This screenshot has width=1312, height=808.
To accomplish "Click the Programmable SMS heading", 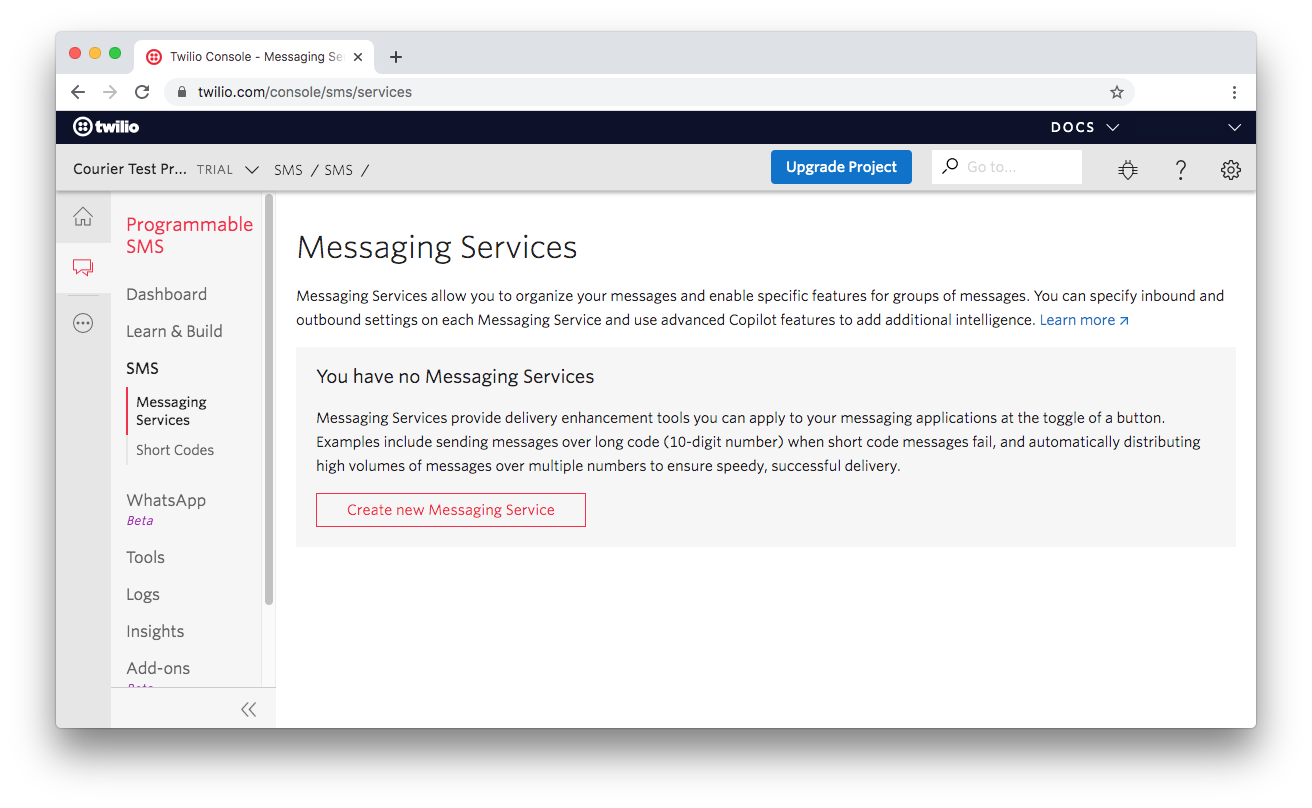I will [190, 235].
